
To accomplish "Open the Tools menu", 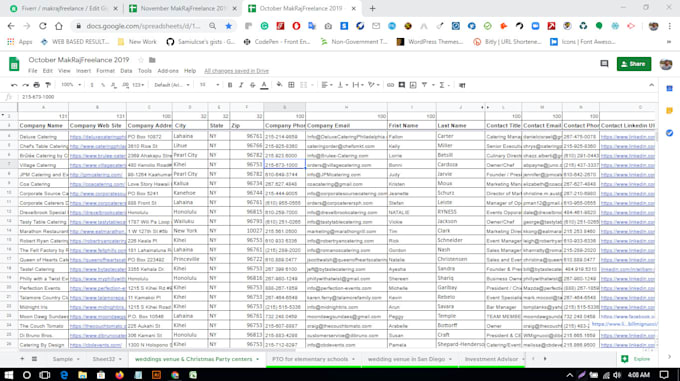I will (145, 71).
